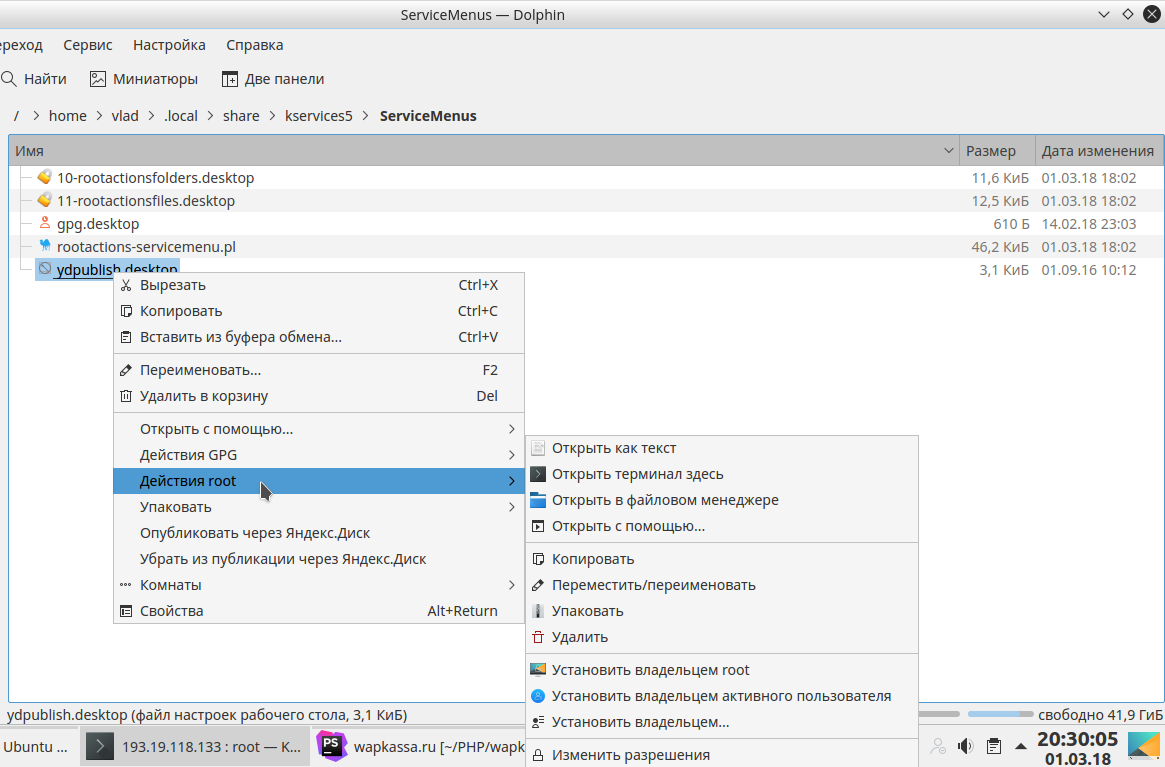Select file 10-rootactionsfolders.desktop
Viewport: 1165px width, 767px height.
(x=155, y=178)
